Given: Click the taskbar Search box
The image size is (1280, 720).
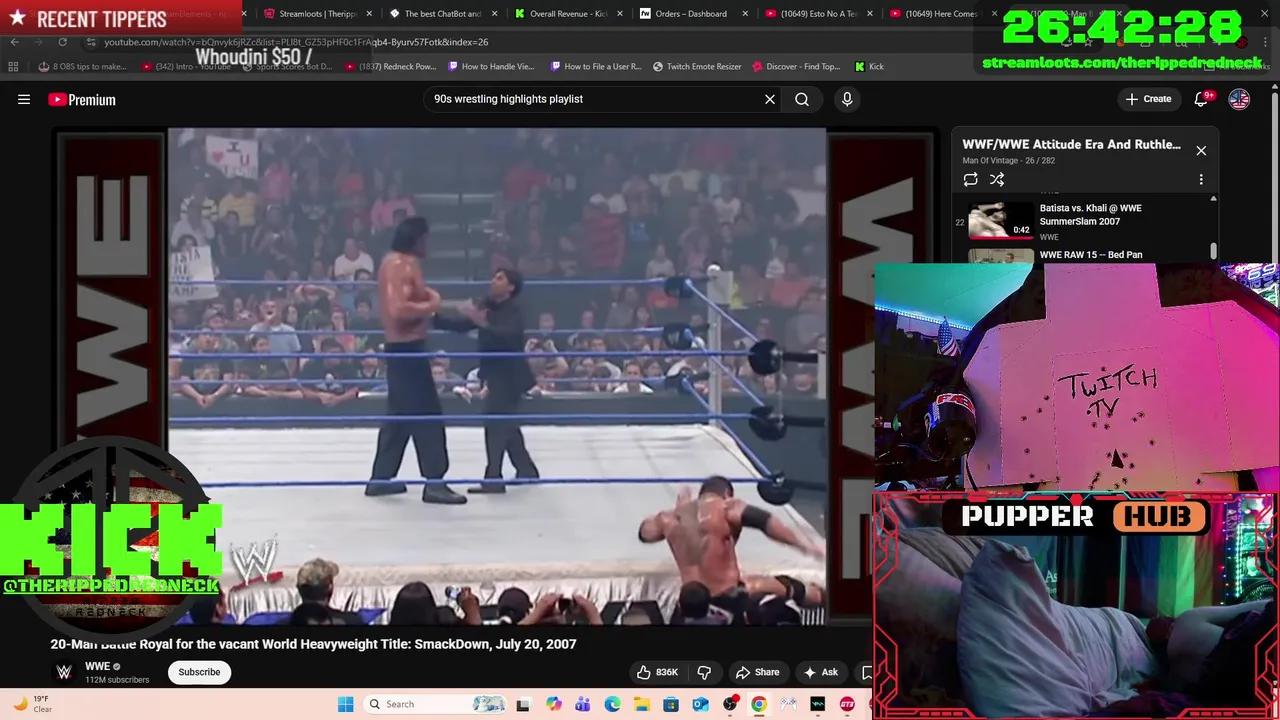Looking at the screenshot, I should pos(435,704).
